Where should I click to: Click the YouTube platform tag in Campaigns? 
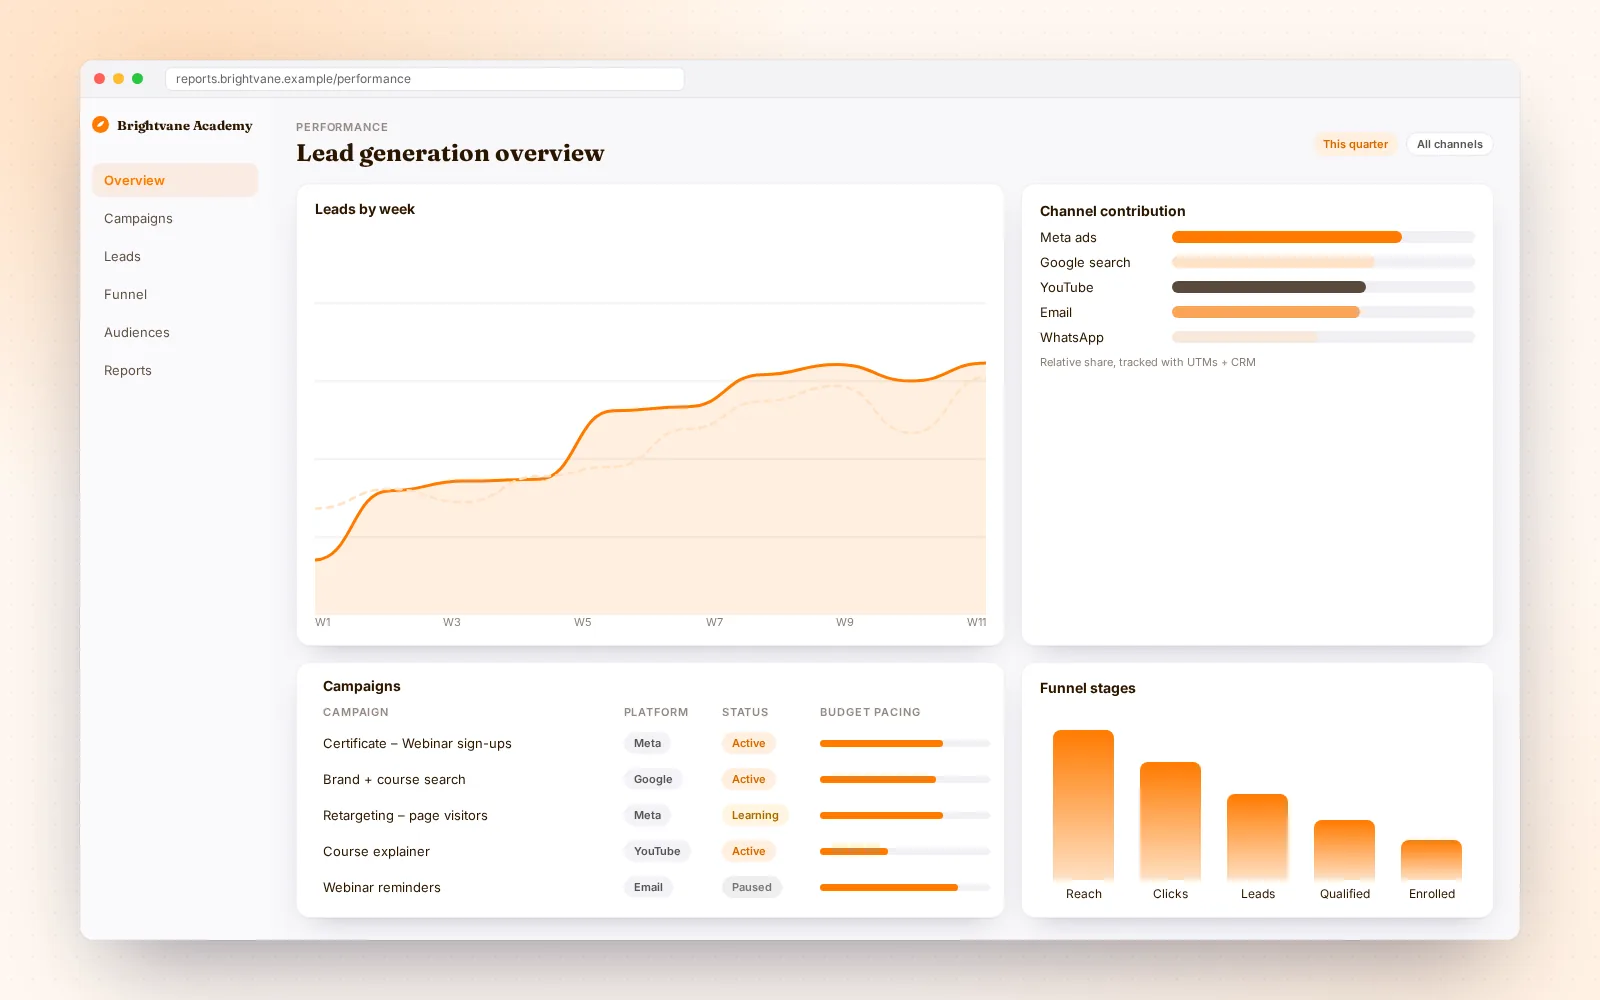tap(657, 851)
